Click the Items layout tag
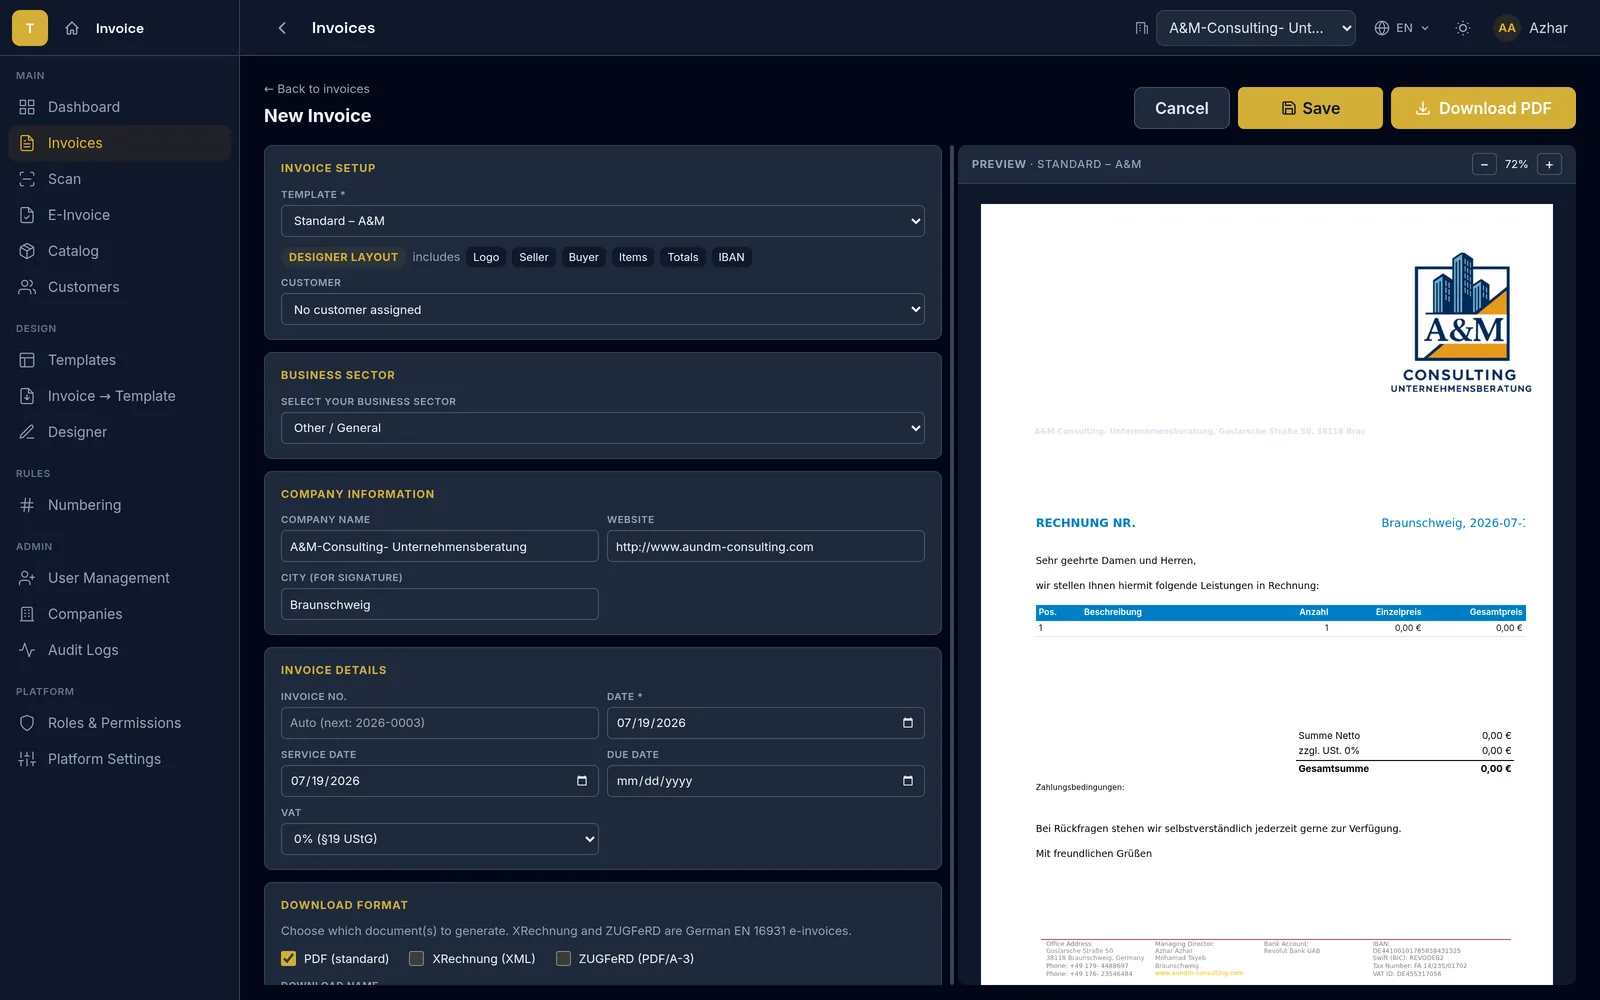1600x1000 pixels. [633, 257]
